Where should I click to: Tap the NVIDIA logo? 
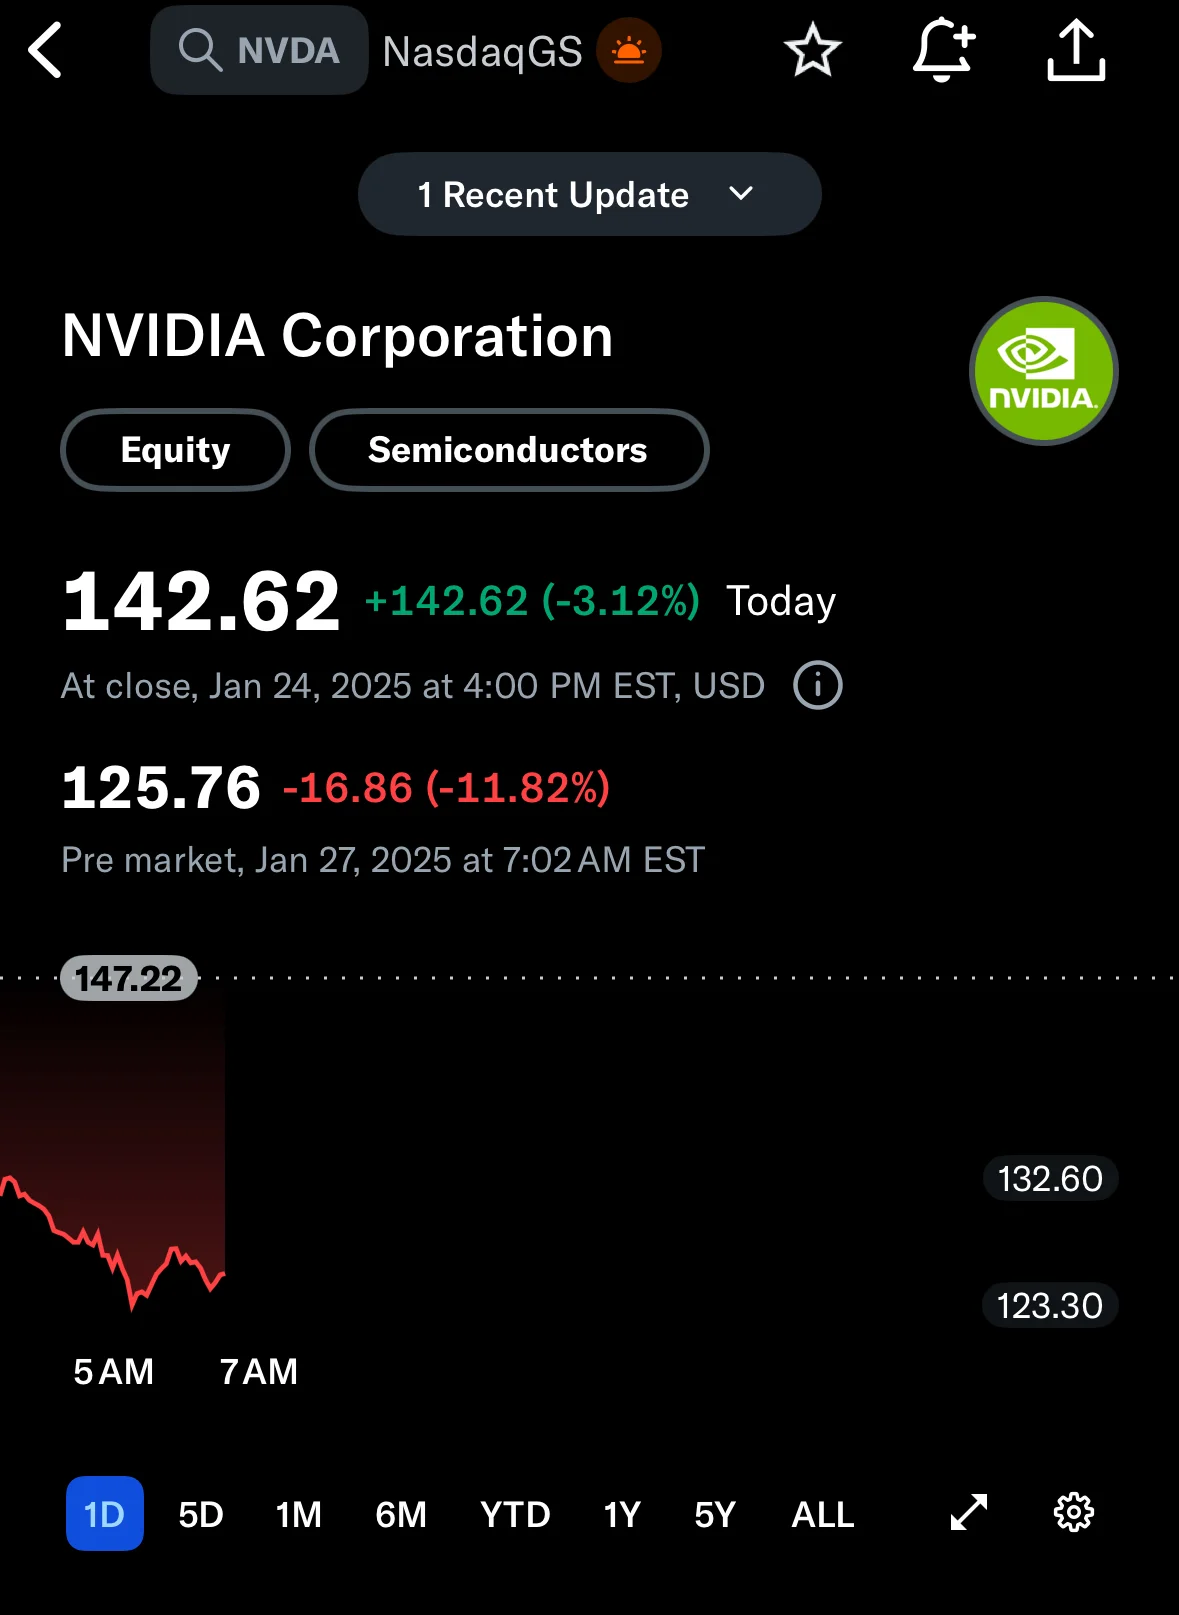point(1043,371)
